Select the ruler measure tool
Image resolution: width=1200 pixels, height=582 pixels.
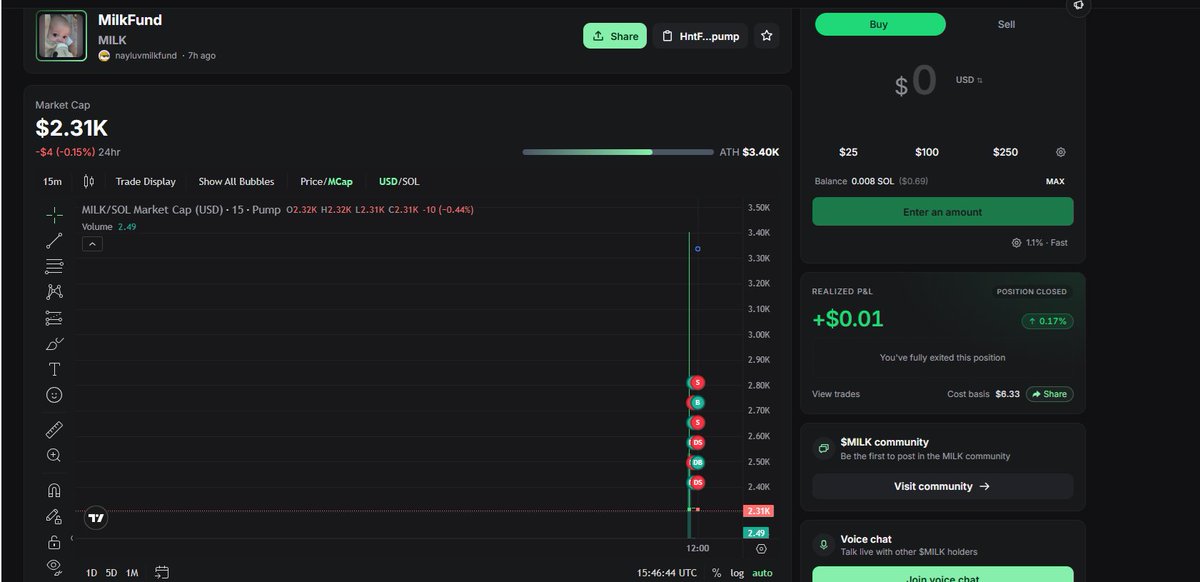[x=54, y=430]
